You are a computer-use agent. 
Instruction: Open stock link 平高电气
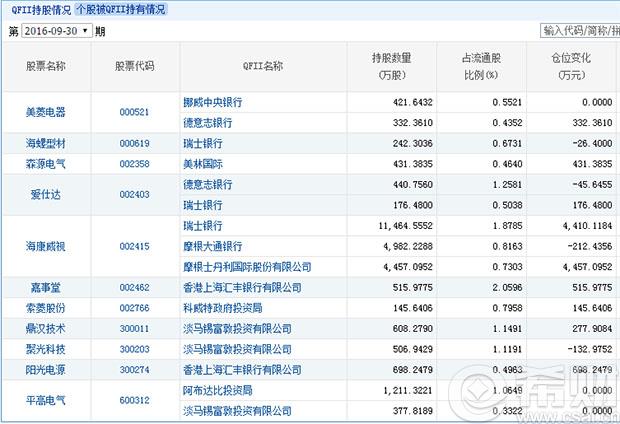tap(45, 401)
